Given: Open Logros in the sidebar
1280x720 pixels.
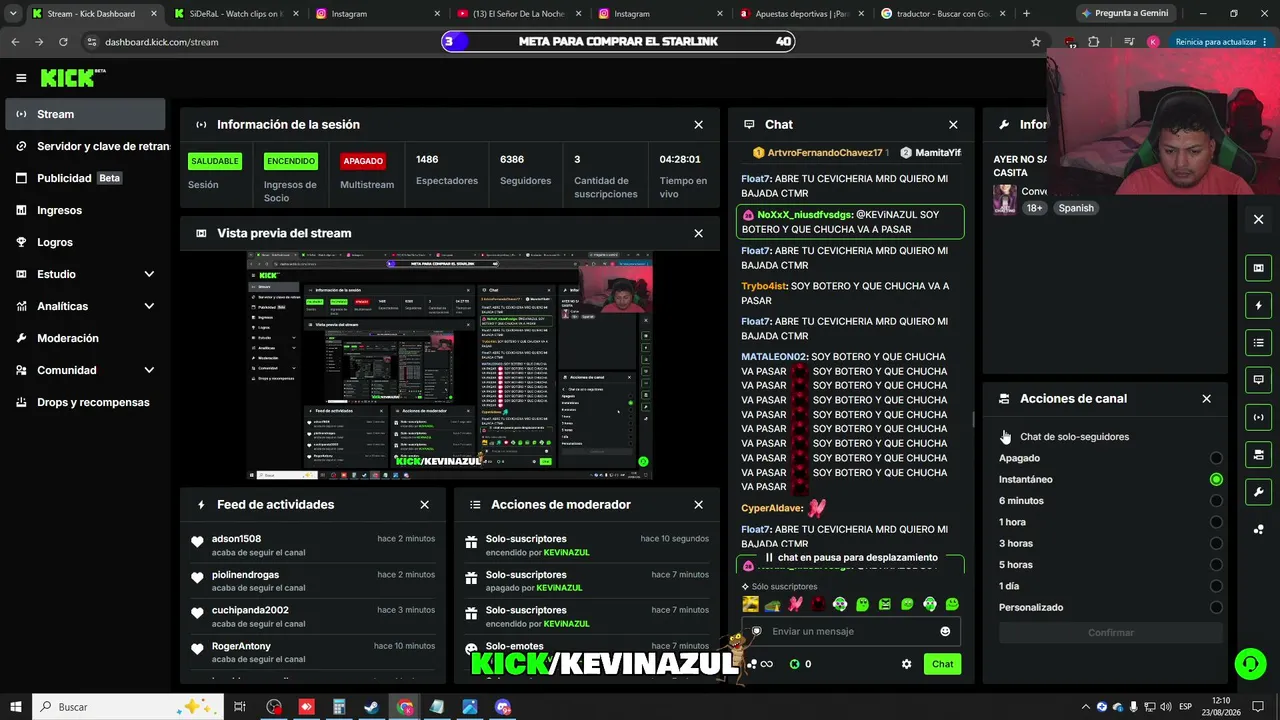Looking at the screenshot, I should 85,242.
